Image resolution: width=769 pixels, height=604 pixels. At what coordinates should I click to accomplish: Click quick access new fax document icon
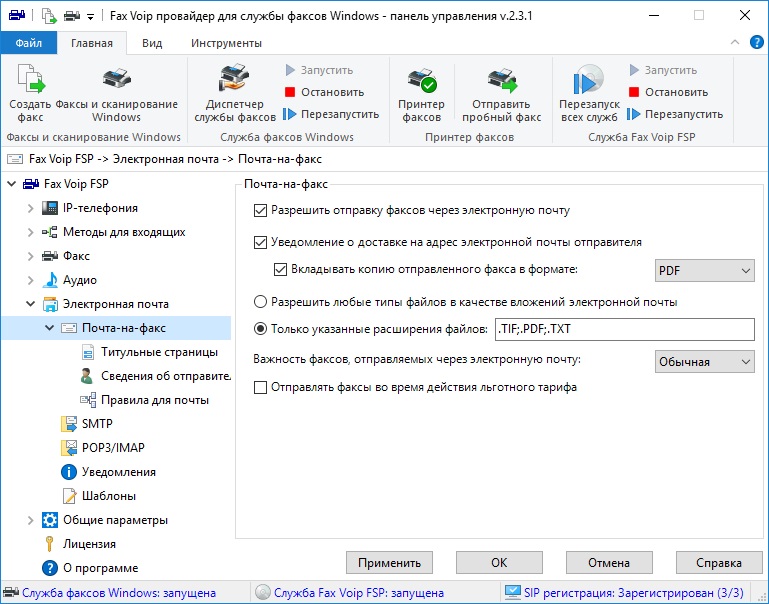pos(49,16)
